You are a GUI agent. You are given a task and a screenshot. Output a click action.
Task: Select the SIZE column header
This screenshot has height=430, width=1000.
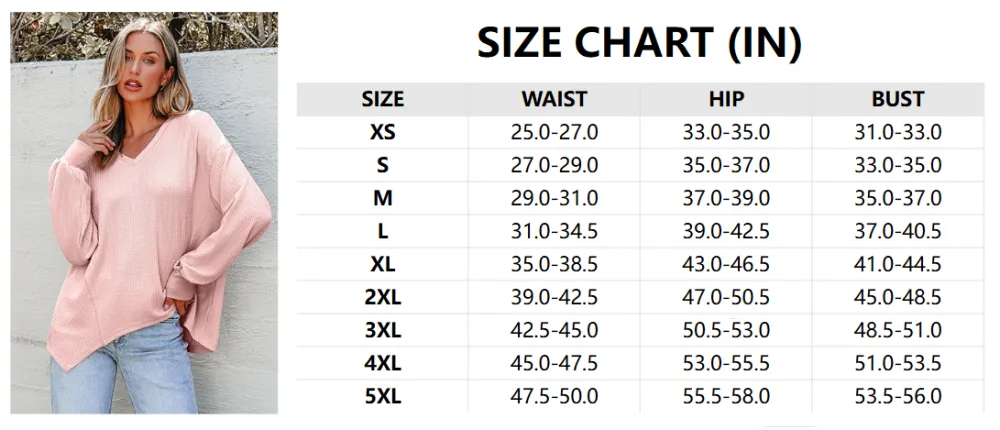click(x=383, y=99)
